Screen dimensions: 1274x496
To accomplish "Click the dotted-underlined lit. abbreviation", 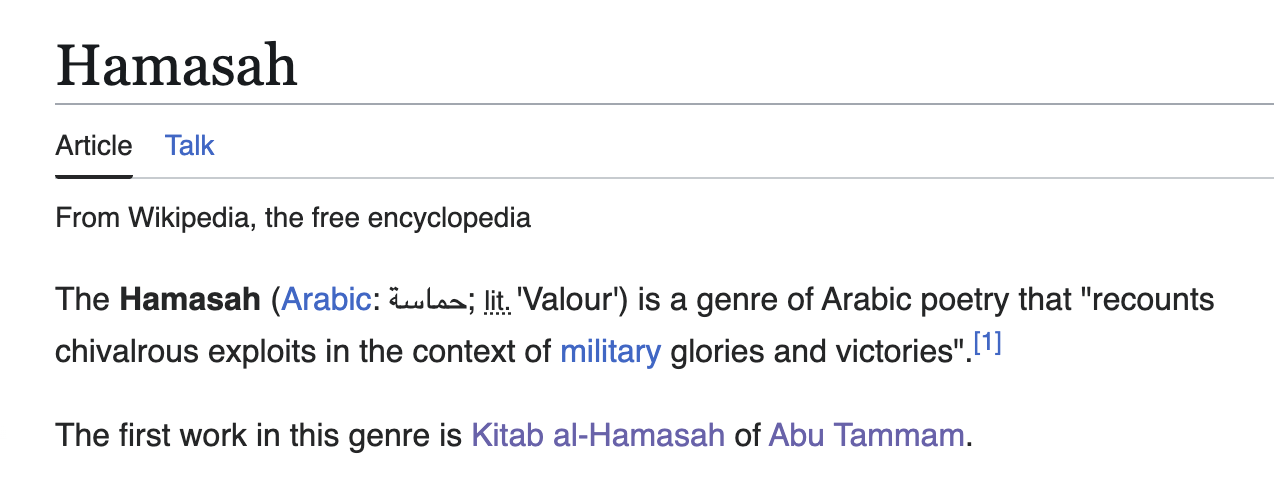I will pos(496,300).
